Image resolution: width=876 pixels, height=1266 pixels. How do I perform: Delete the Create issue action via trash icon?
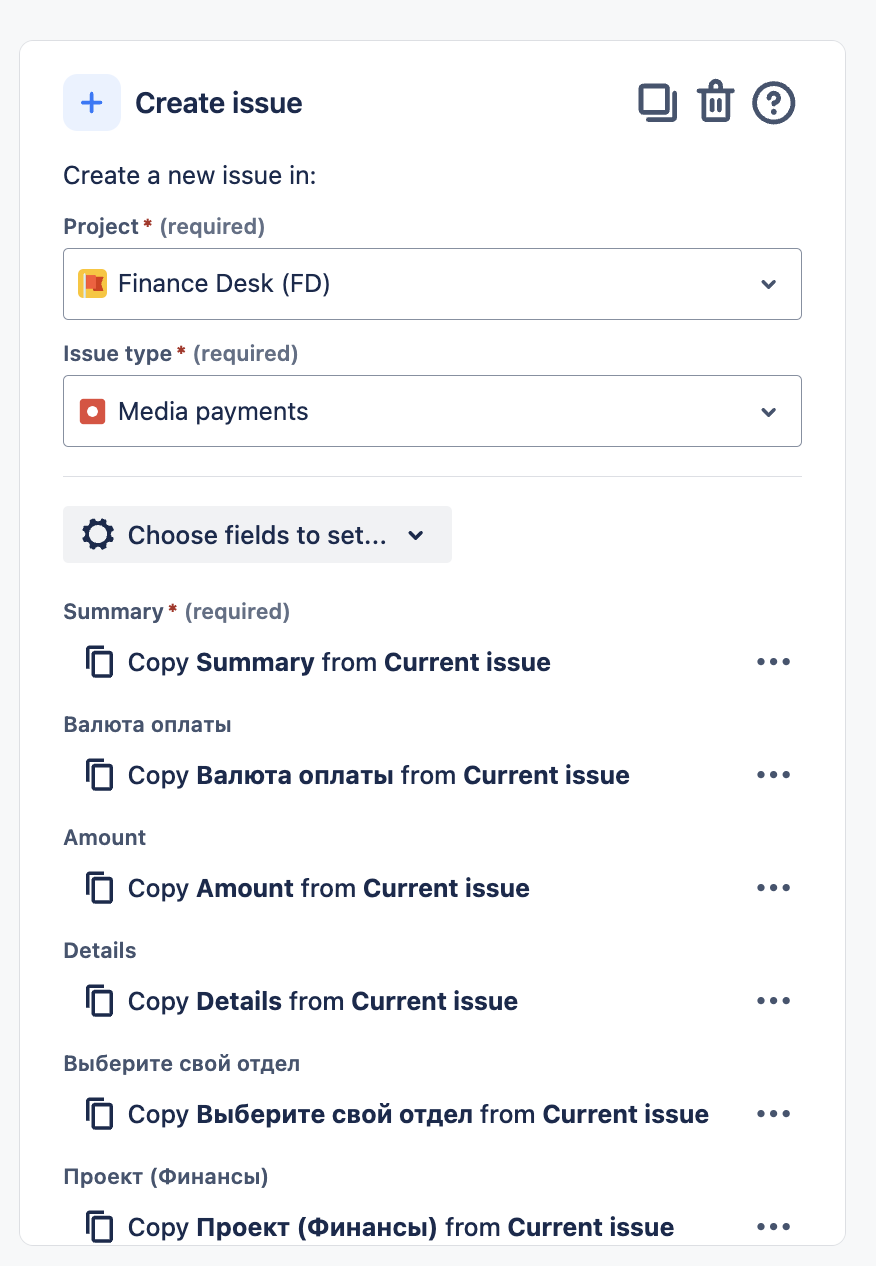point(715,103)
